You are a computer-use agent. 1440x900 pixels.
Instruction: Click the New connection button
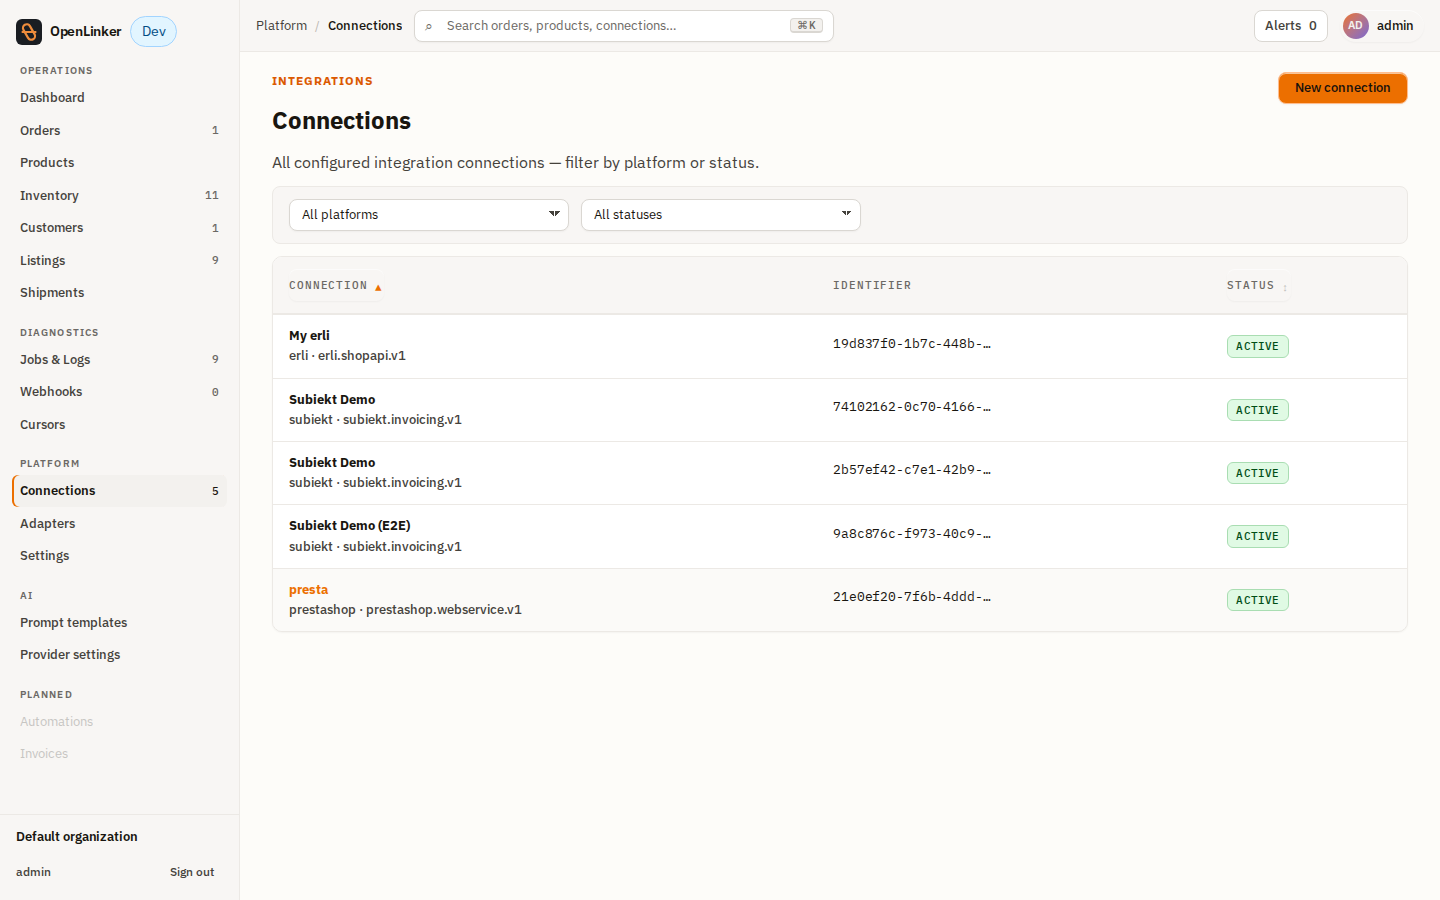1343,88
